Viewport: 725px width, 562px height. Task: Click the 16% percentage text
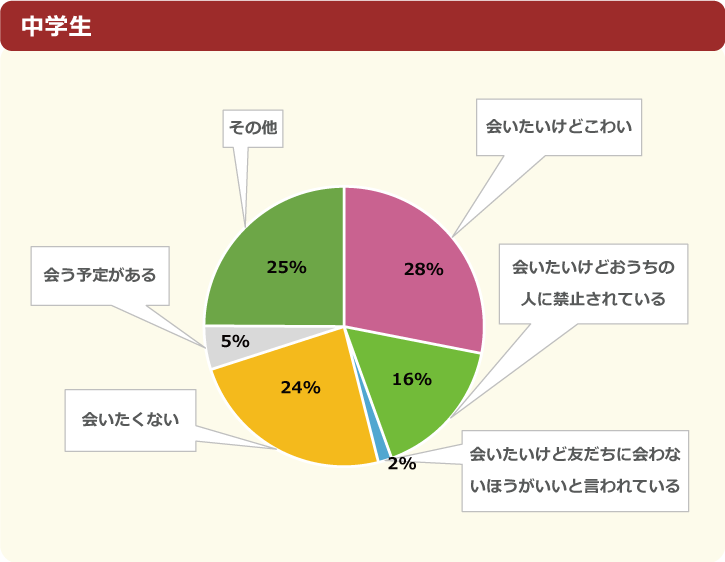point(412,379)
